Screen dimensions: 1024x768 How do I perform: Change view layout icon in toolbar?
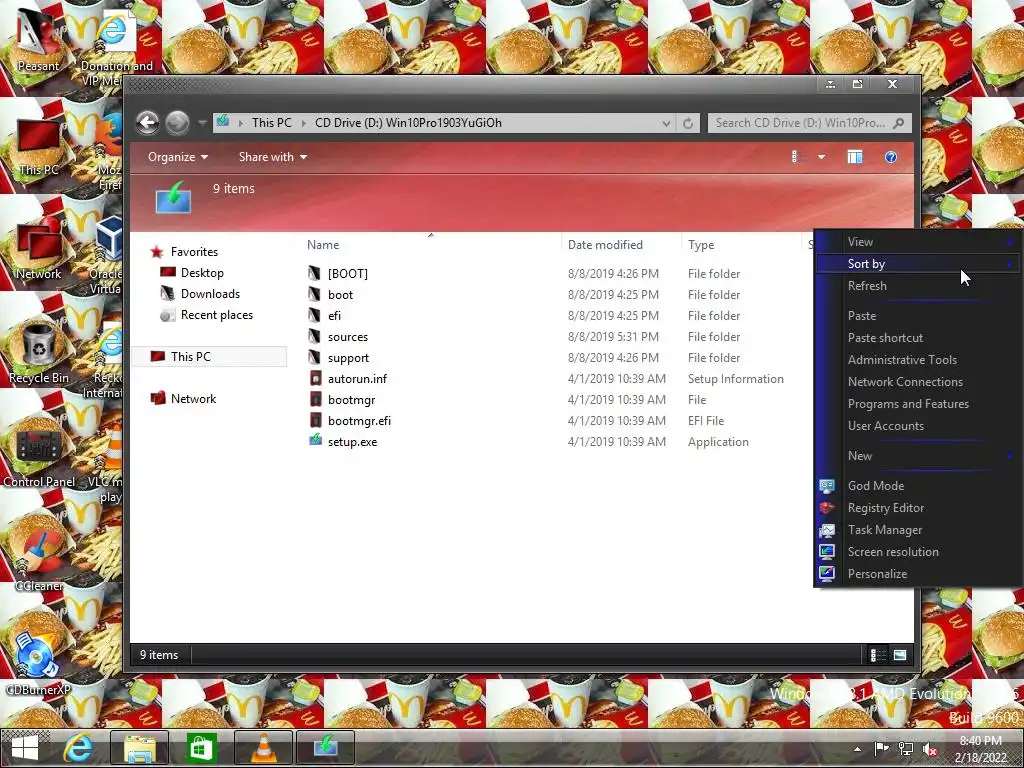795,157
